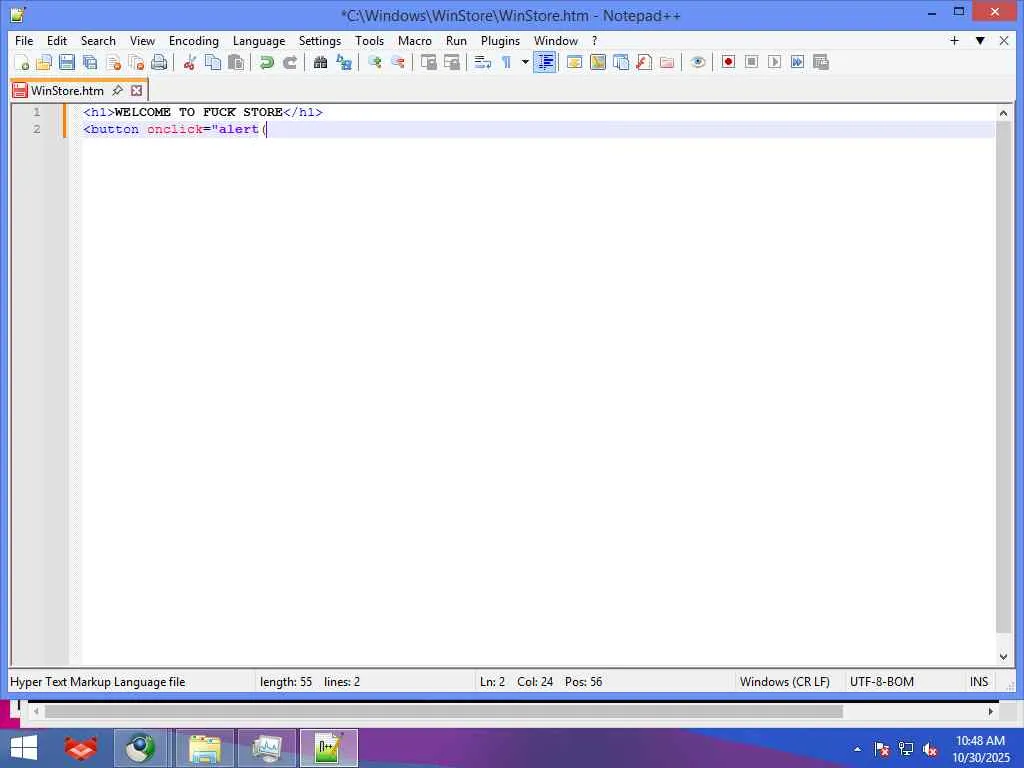Open the Language menu
1024x768 pixels.
point(259,40)
